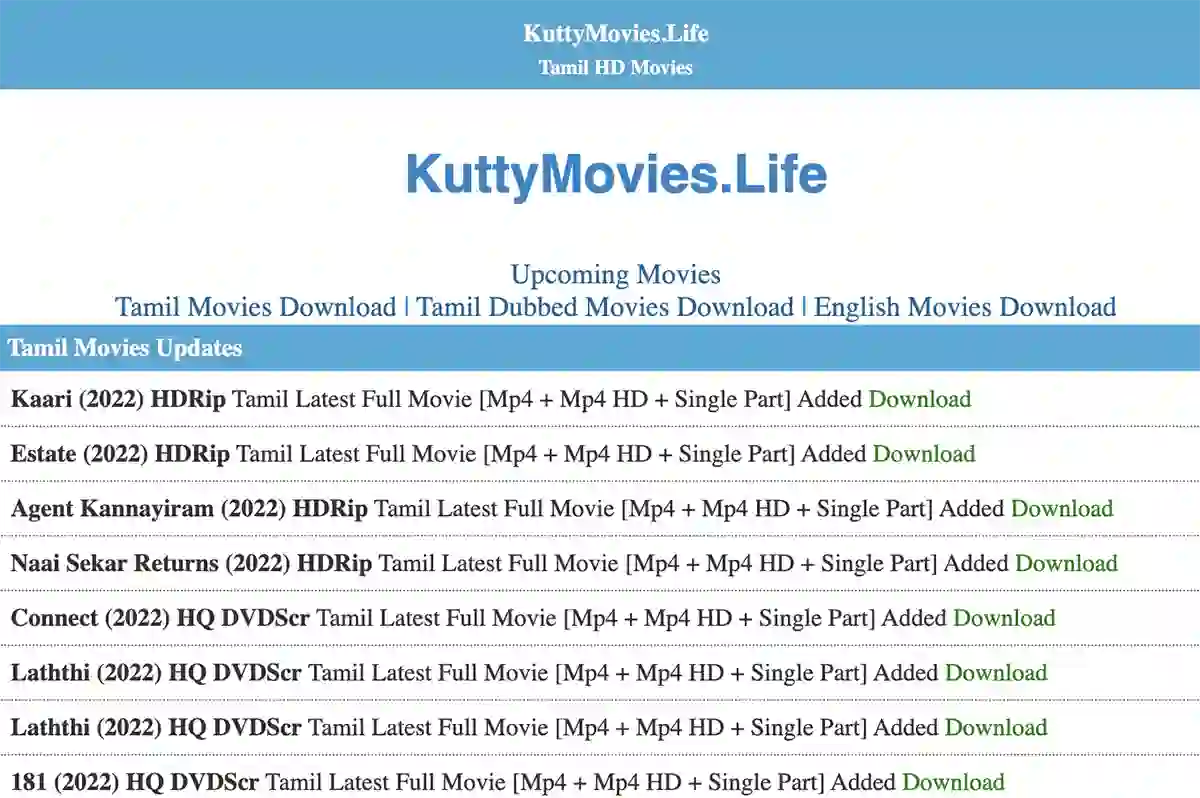This screenshot has width=1200, height=798.
Task: Select Connect (2022) HQ DVDScr title text
Action: (x=160, y=618)
